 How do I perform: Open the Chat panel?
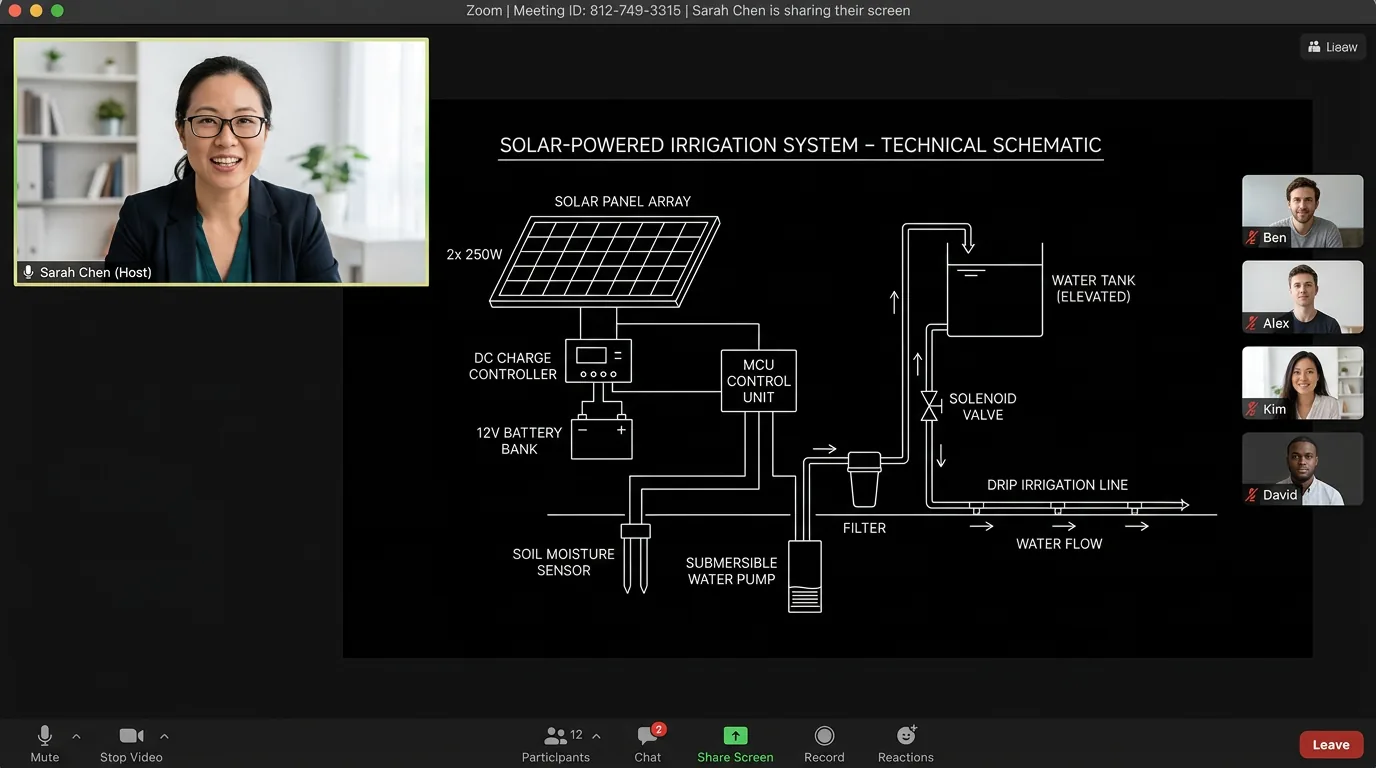(x=648, y=744)
